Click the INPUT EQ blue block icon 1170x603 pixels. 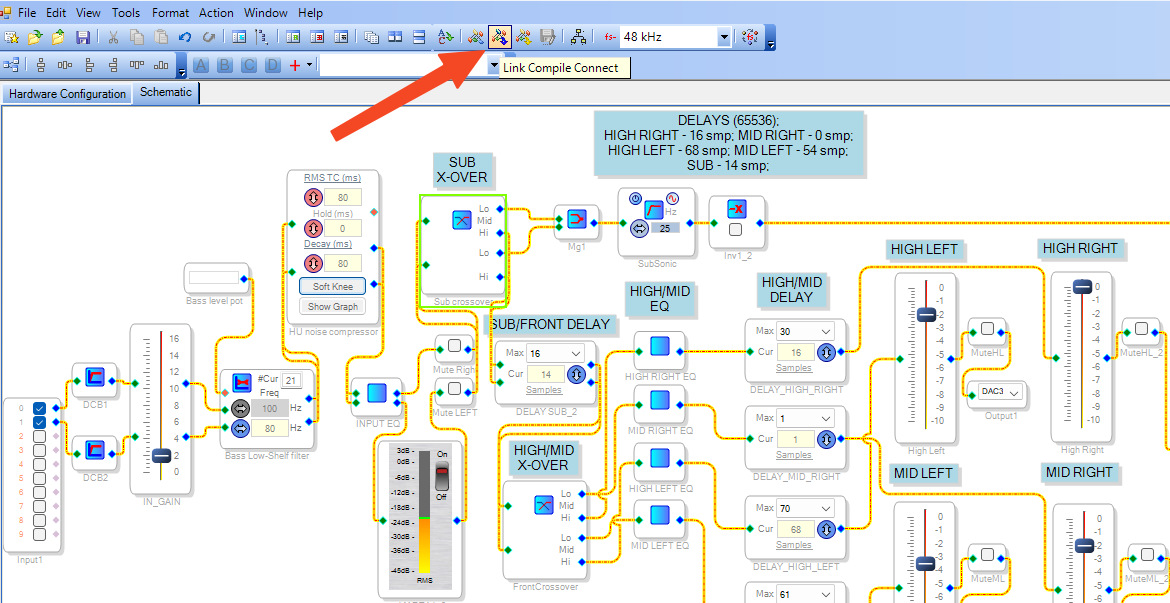click(x=377, y=393)
